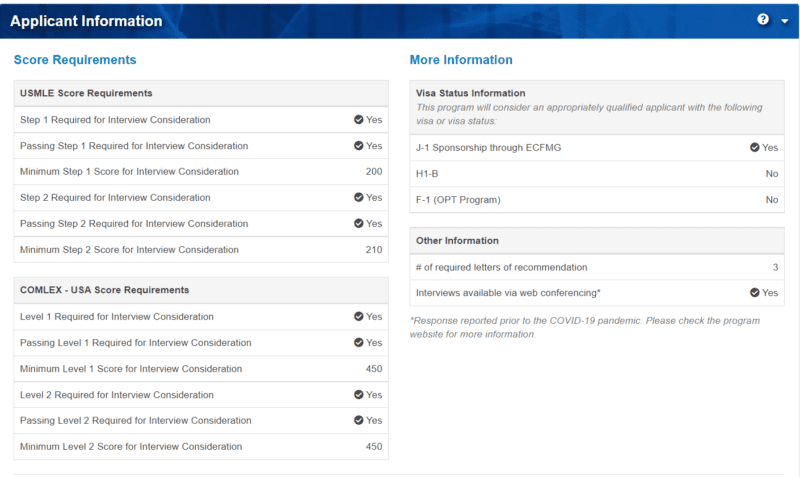Click the H1-B visa status row
800x477 pixels.
click(596, 174)
